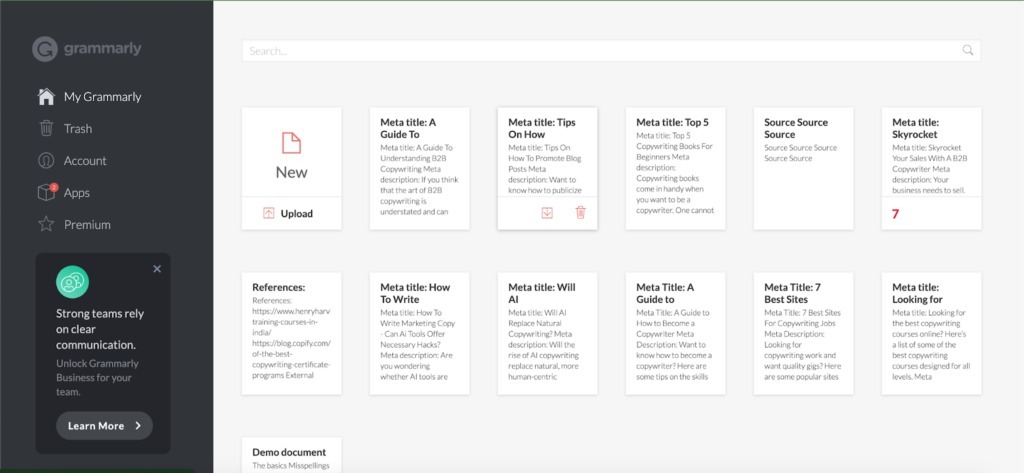1024x473 pixels.
Task: Click the Learn More button
Action: [105, 425]
